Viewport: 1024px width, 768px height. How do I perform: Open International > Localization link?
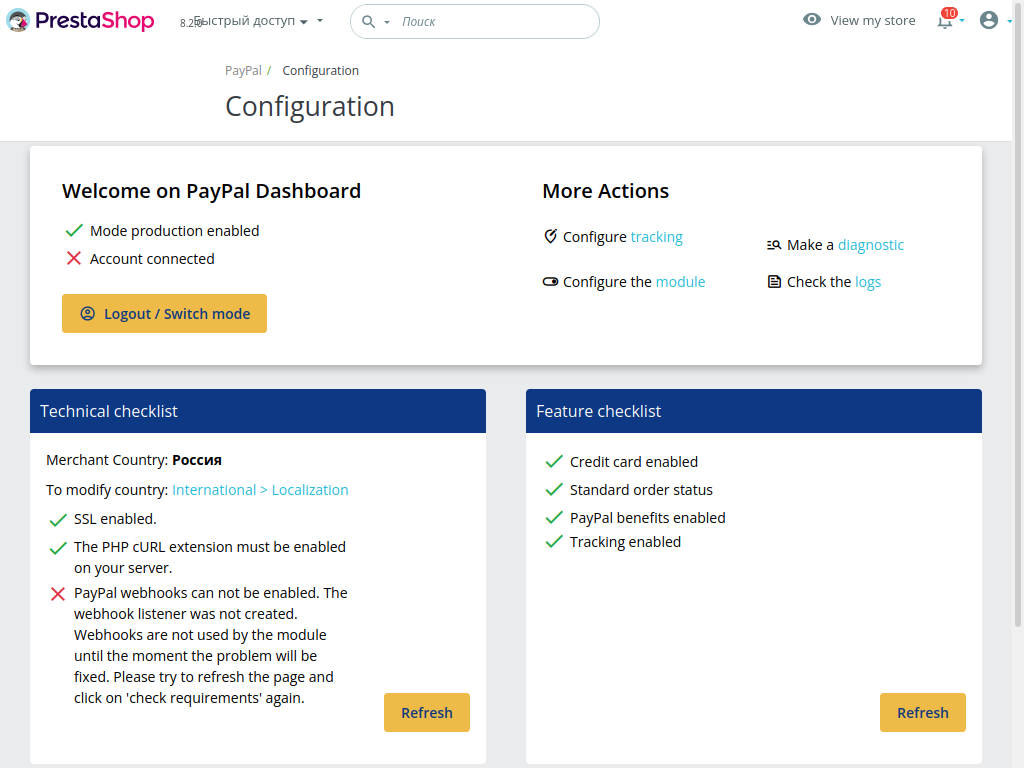coord(260,490)
